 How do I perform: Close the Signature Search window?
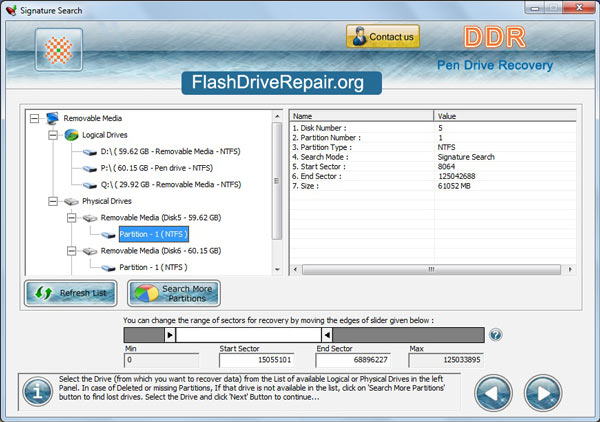point(579,8)
